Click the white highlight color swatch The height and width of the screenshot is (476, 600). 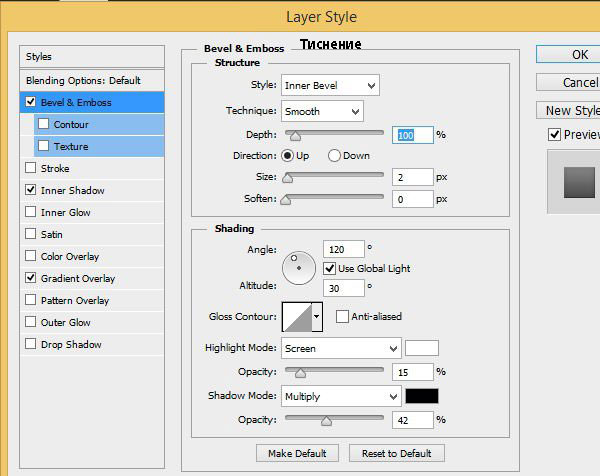tap(422, 349)
